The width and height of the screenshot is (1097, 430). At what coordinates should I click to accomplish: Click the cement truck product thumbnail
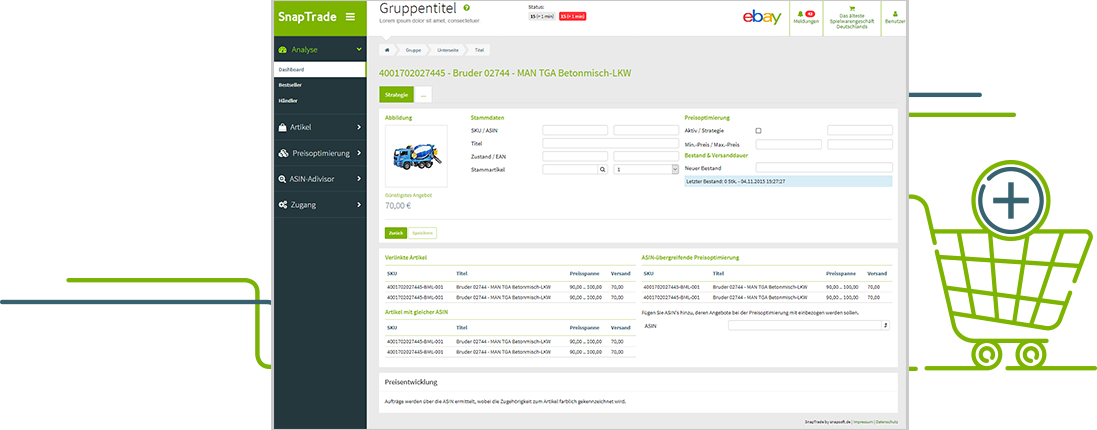coord(416,157)
